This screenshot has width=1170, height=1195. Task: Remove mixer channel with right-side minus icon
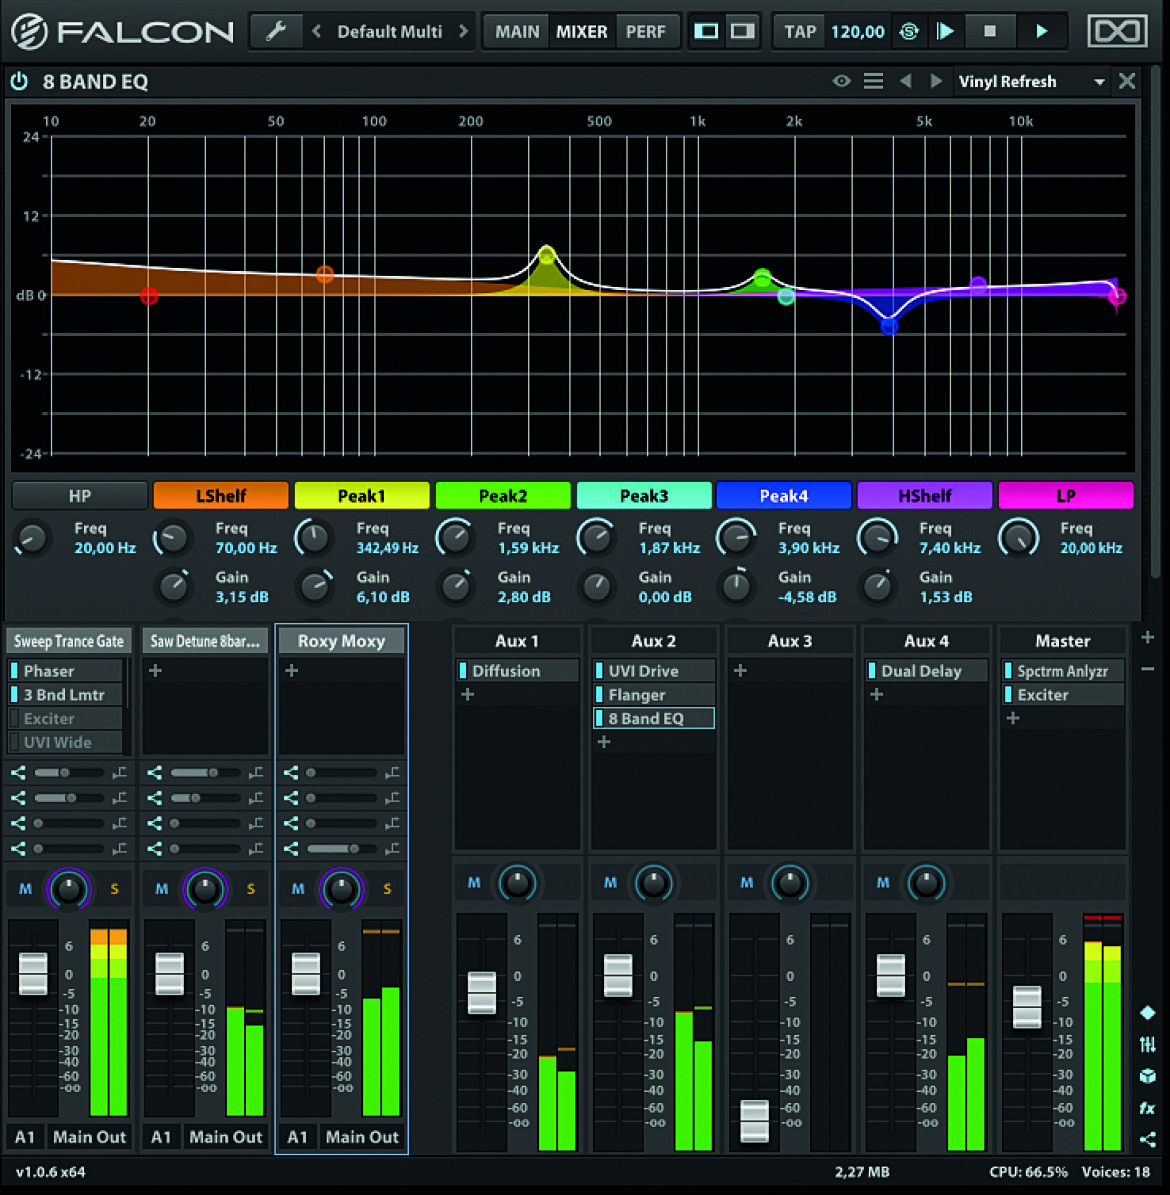pos(1147,669)
